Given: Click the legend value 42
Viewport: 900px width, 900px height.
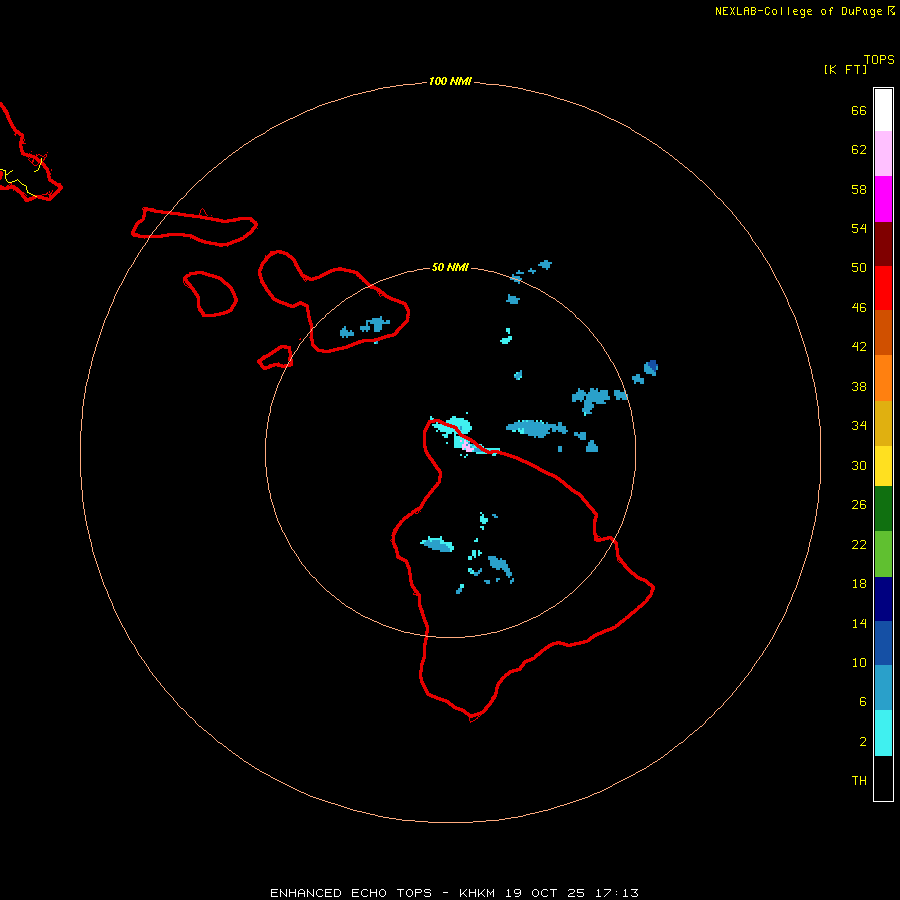Looking at the screenshot, I should (859, 347).
